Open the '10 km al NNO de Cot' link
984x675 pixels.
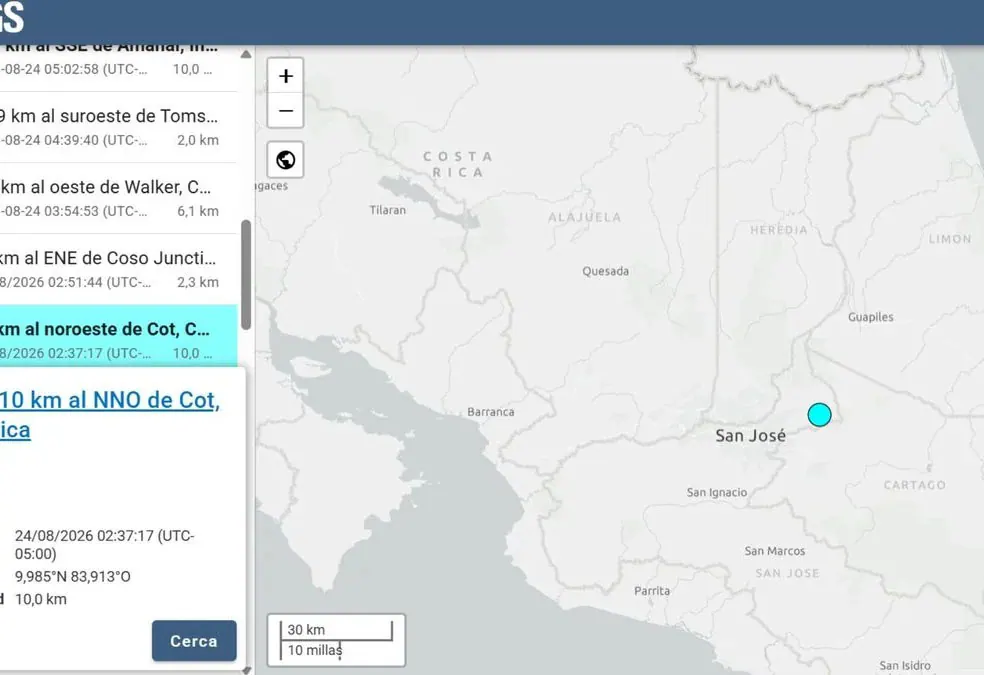[110, 415]
